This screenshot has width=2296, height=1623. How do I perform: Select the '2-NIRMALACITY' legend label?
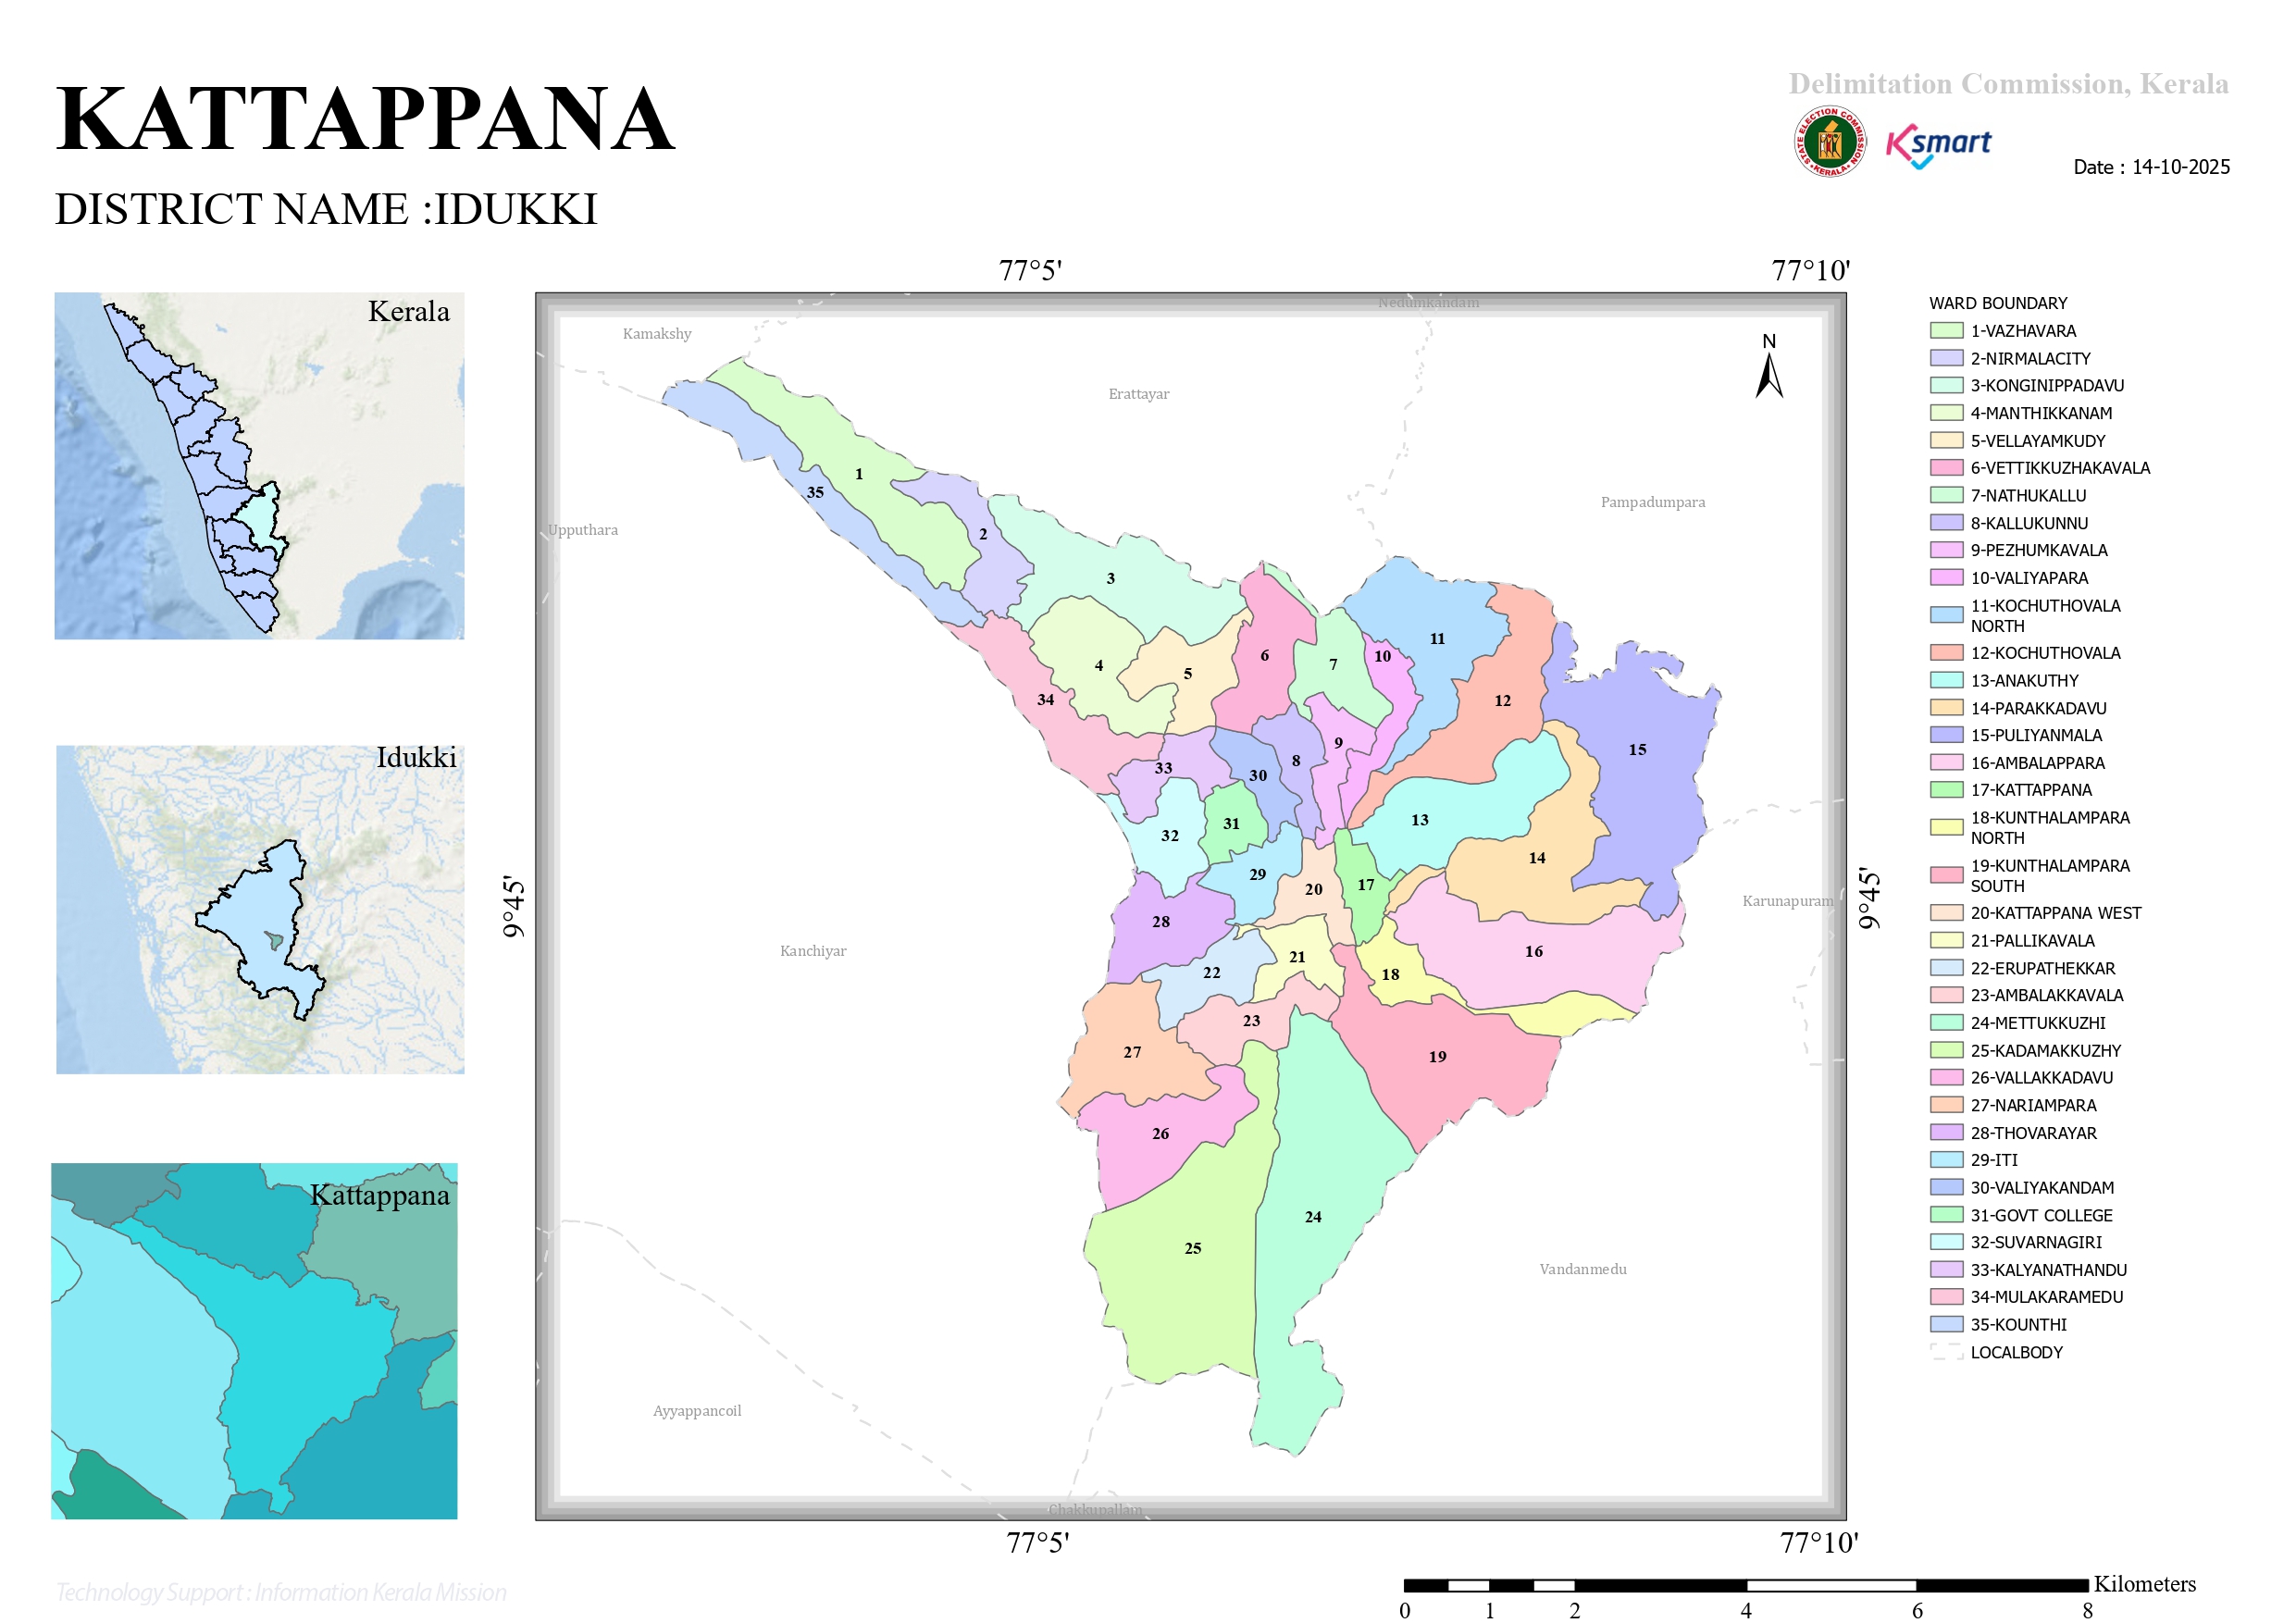tap(2030, 359)
